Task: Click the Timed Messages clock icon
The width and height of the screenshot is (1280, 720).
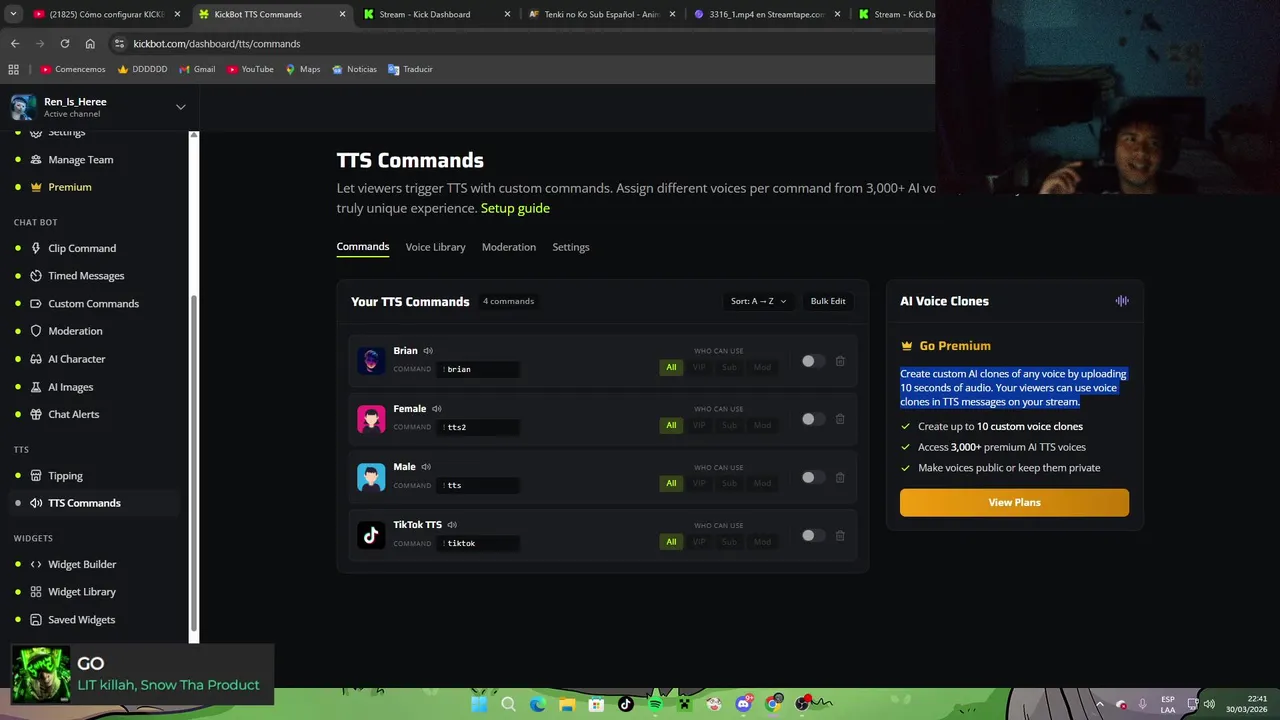Action: tap(36, 276)
